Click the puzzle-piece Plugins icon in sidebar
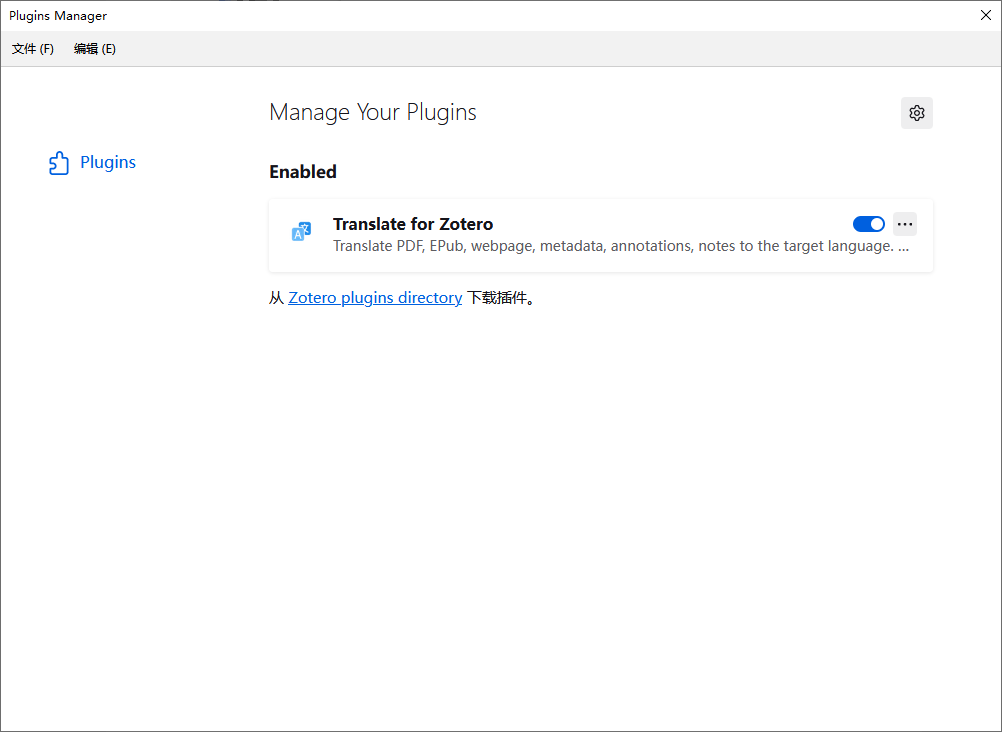The image size is (1002, 732). click(x=59, y=163)
